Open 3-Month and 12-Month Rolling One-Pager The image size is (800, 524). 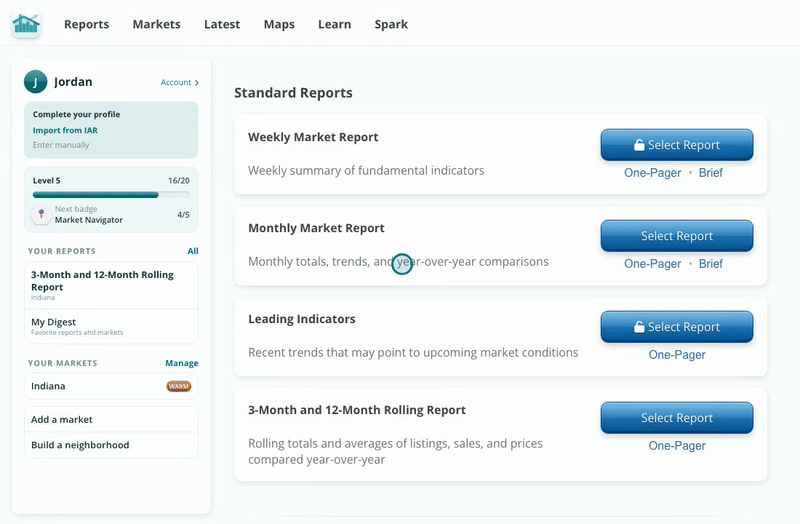coord(677,445)
